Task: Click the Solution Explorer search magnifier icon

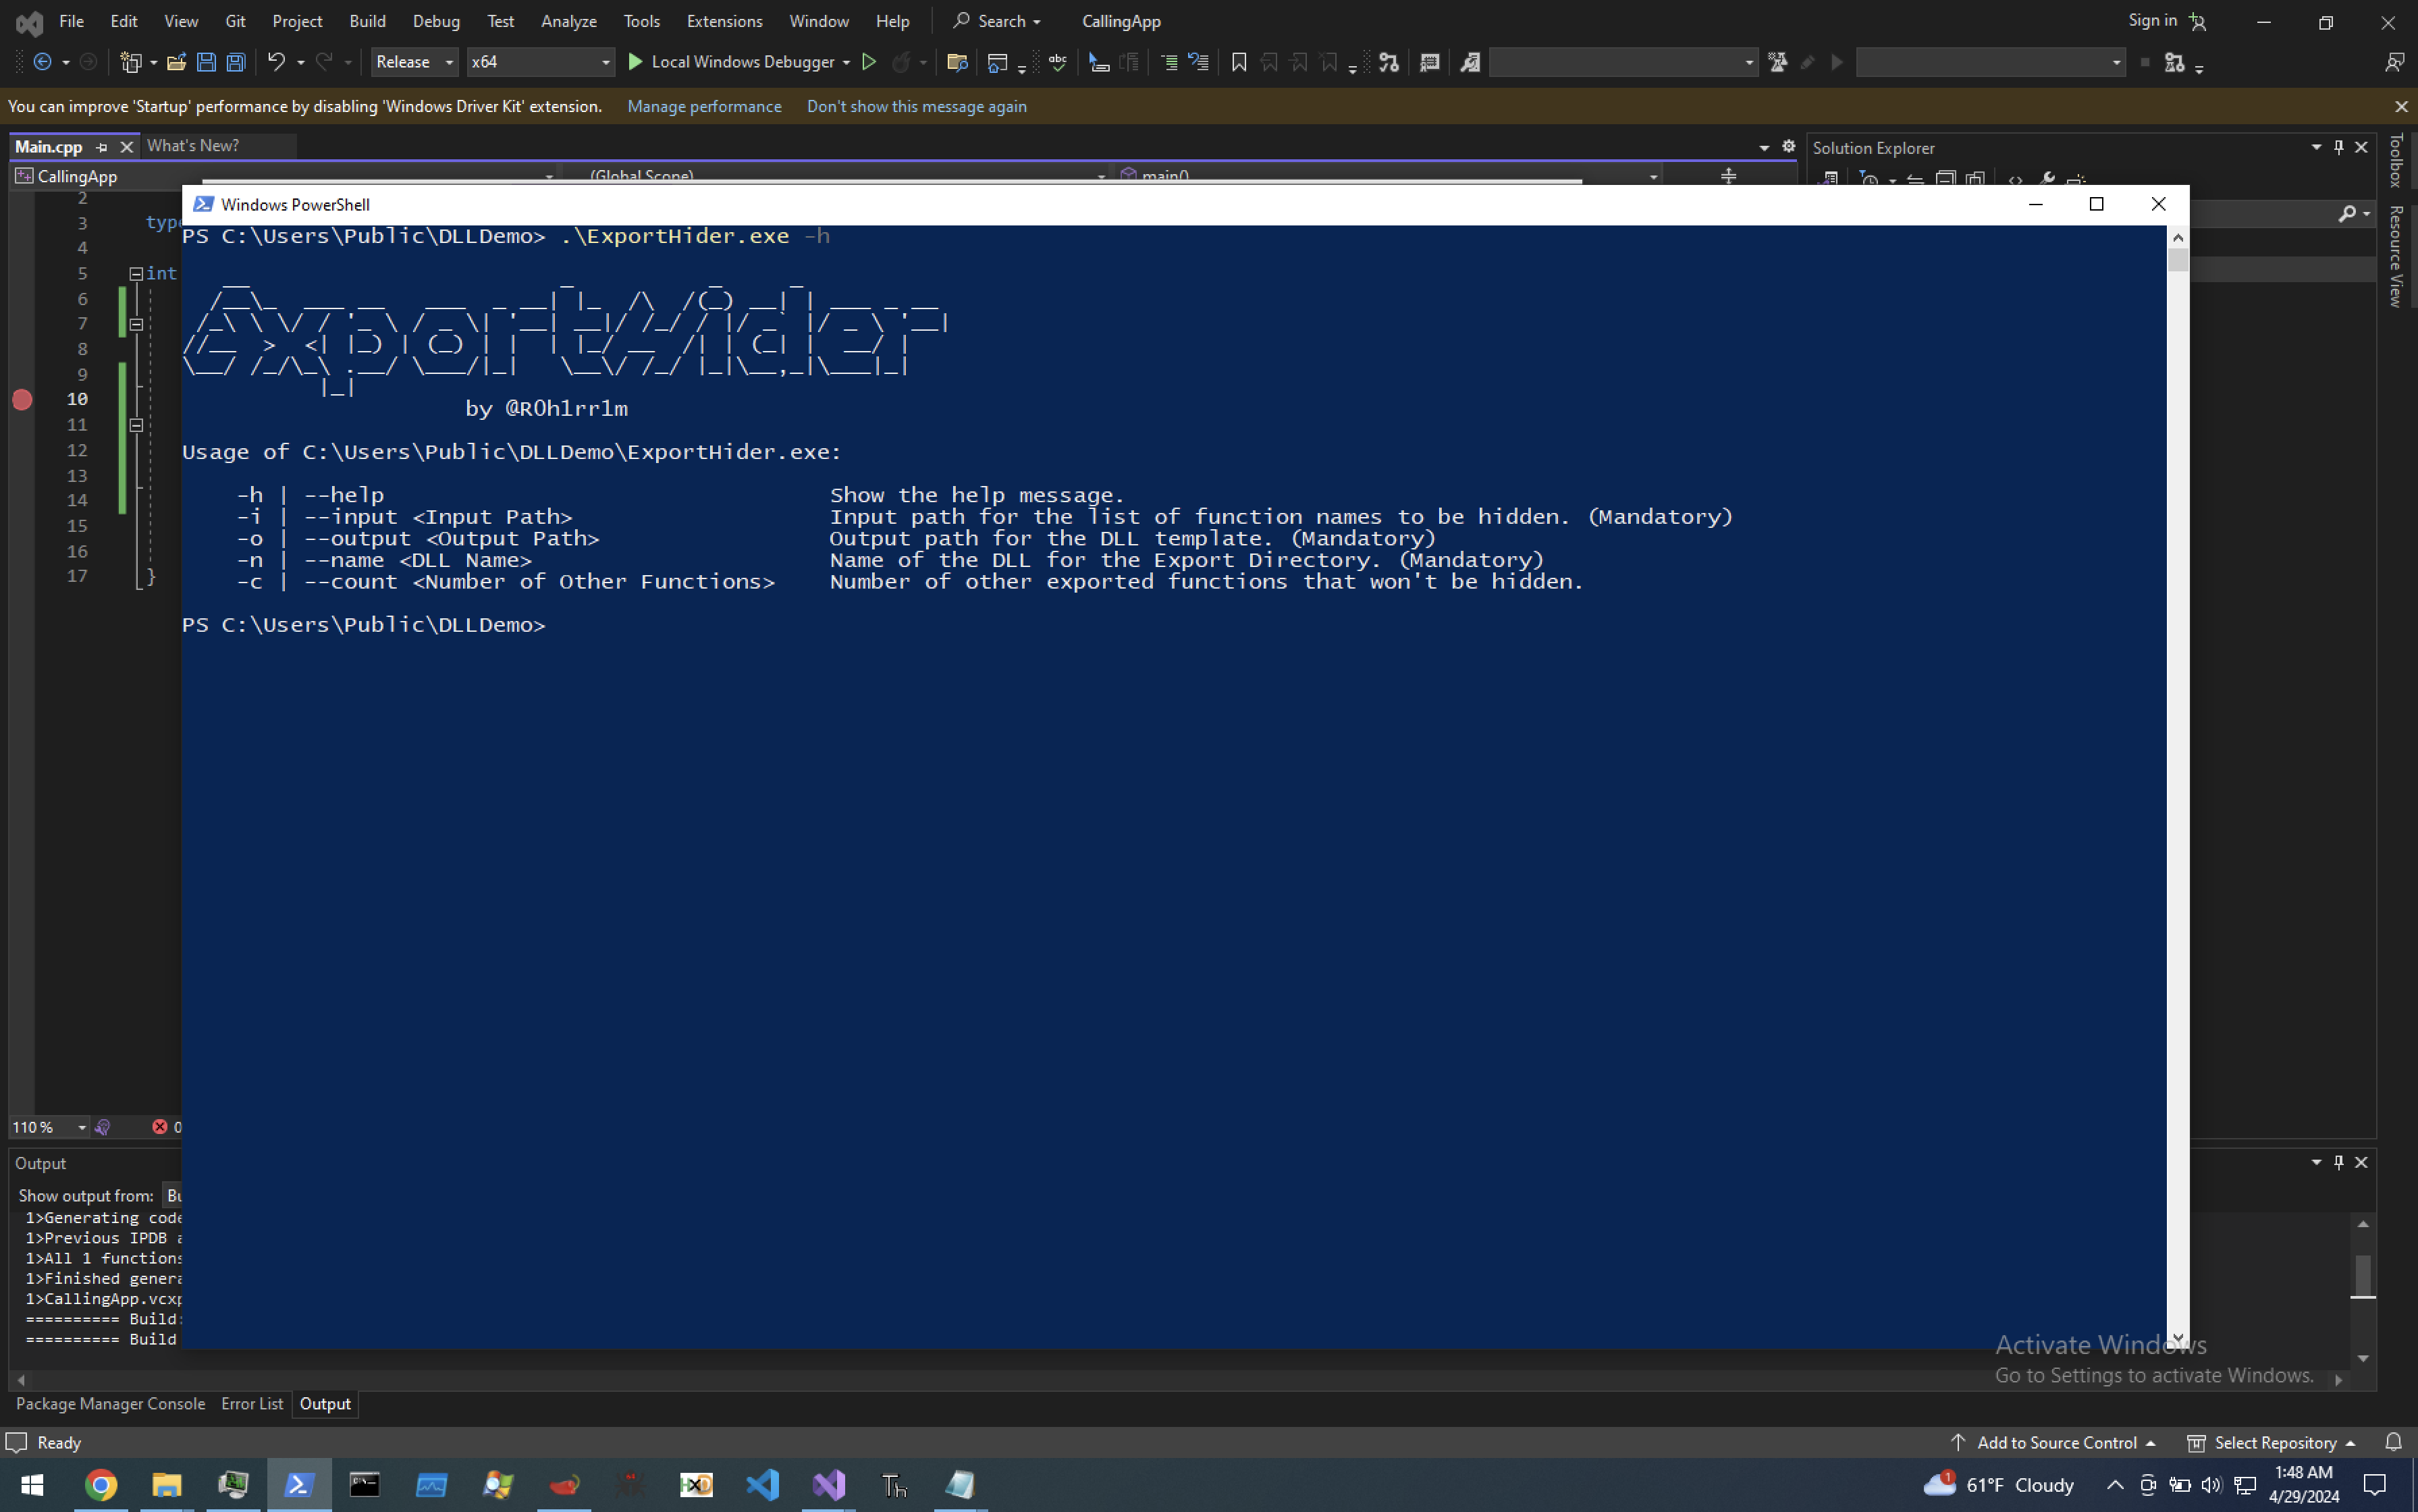Action: point(2346,213)
